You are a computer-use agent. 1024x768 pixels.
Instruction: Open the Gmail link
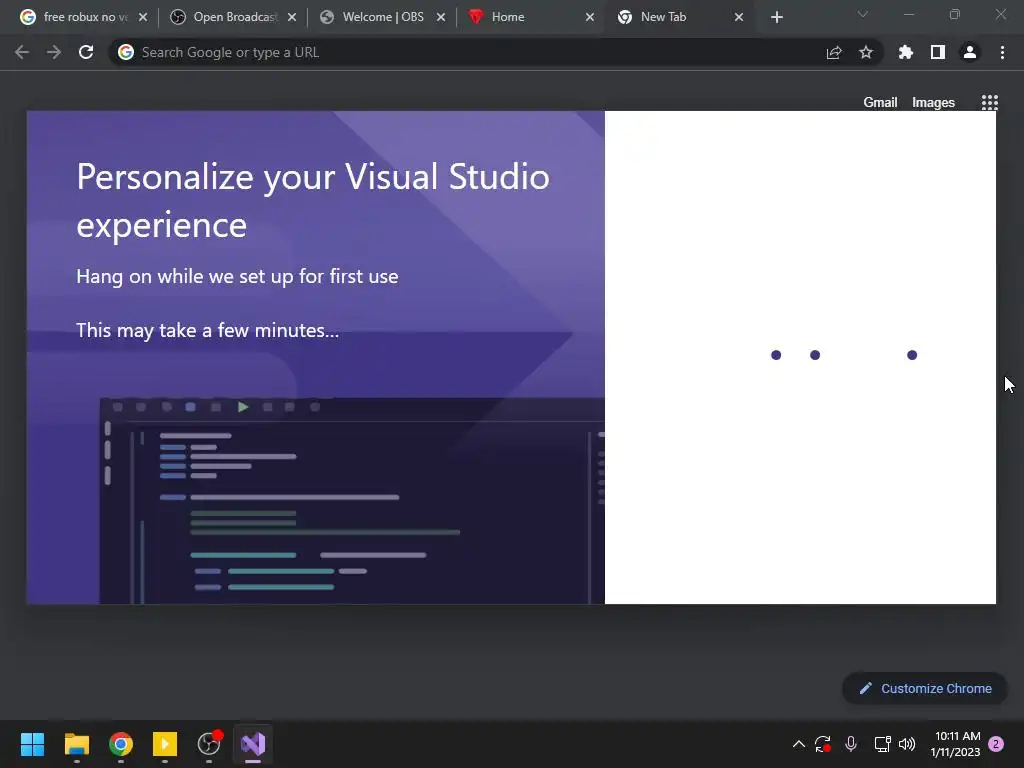click(880, 103)
